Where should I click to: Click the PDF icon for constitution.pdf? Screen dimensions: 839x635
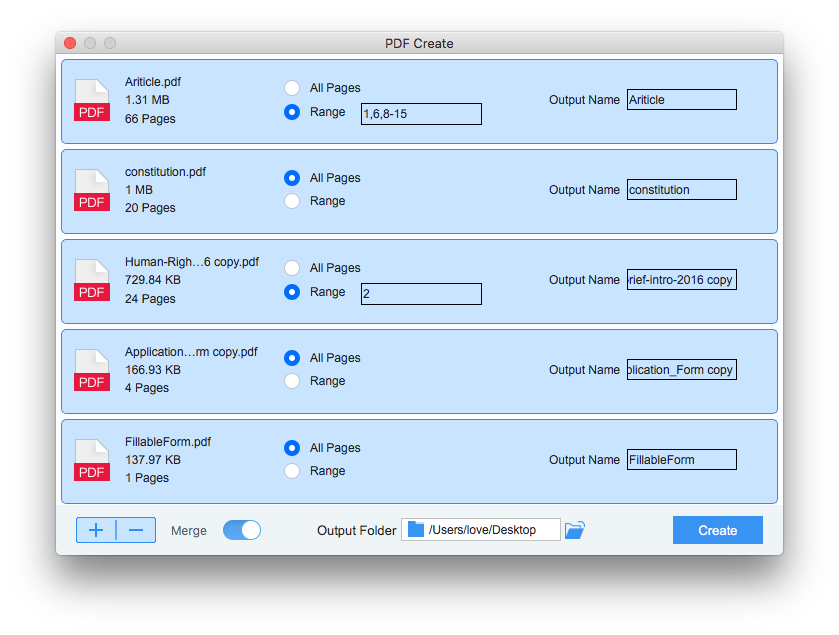click(91, 190)
